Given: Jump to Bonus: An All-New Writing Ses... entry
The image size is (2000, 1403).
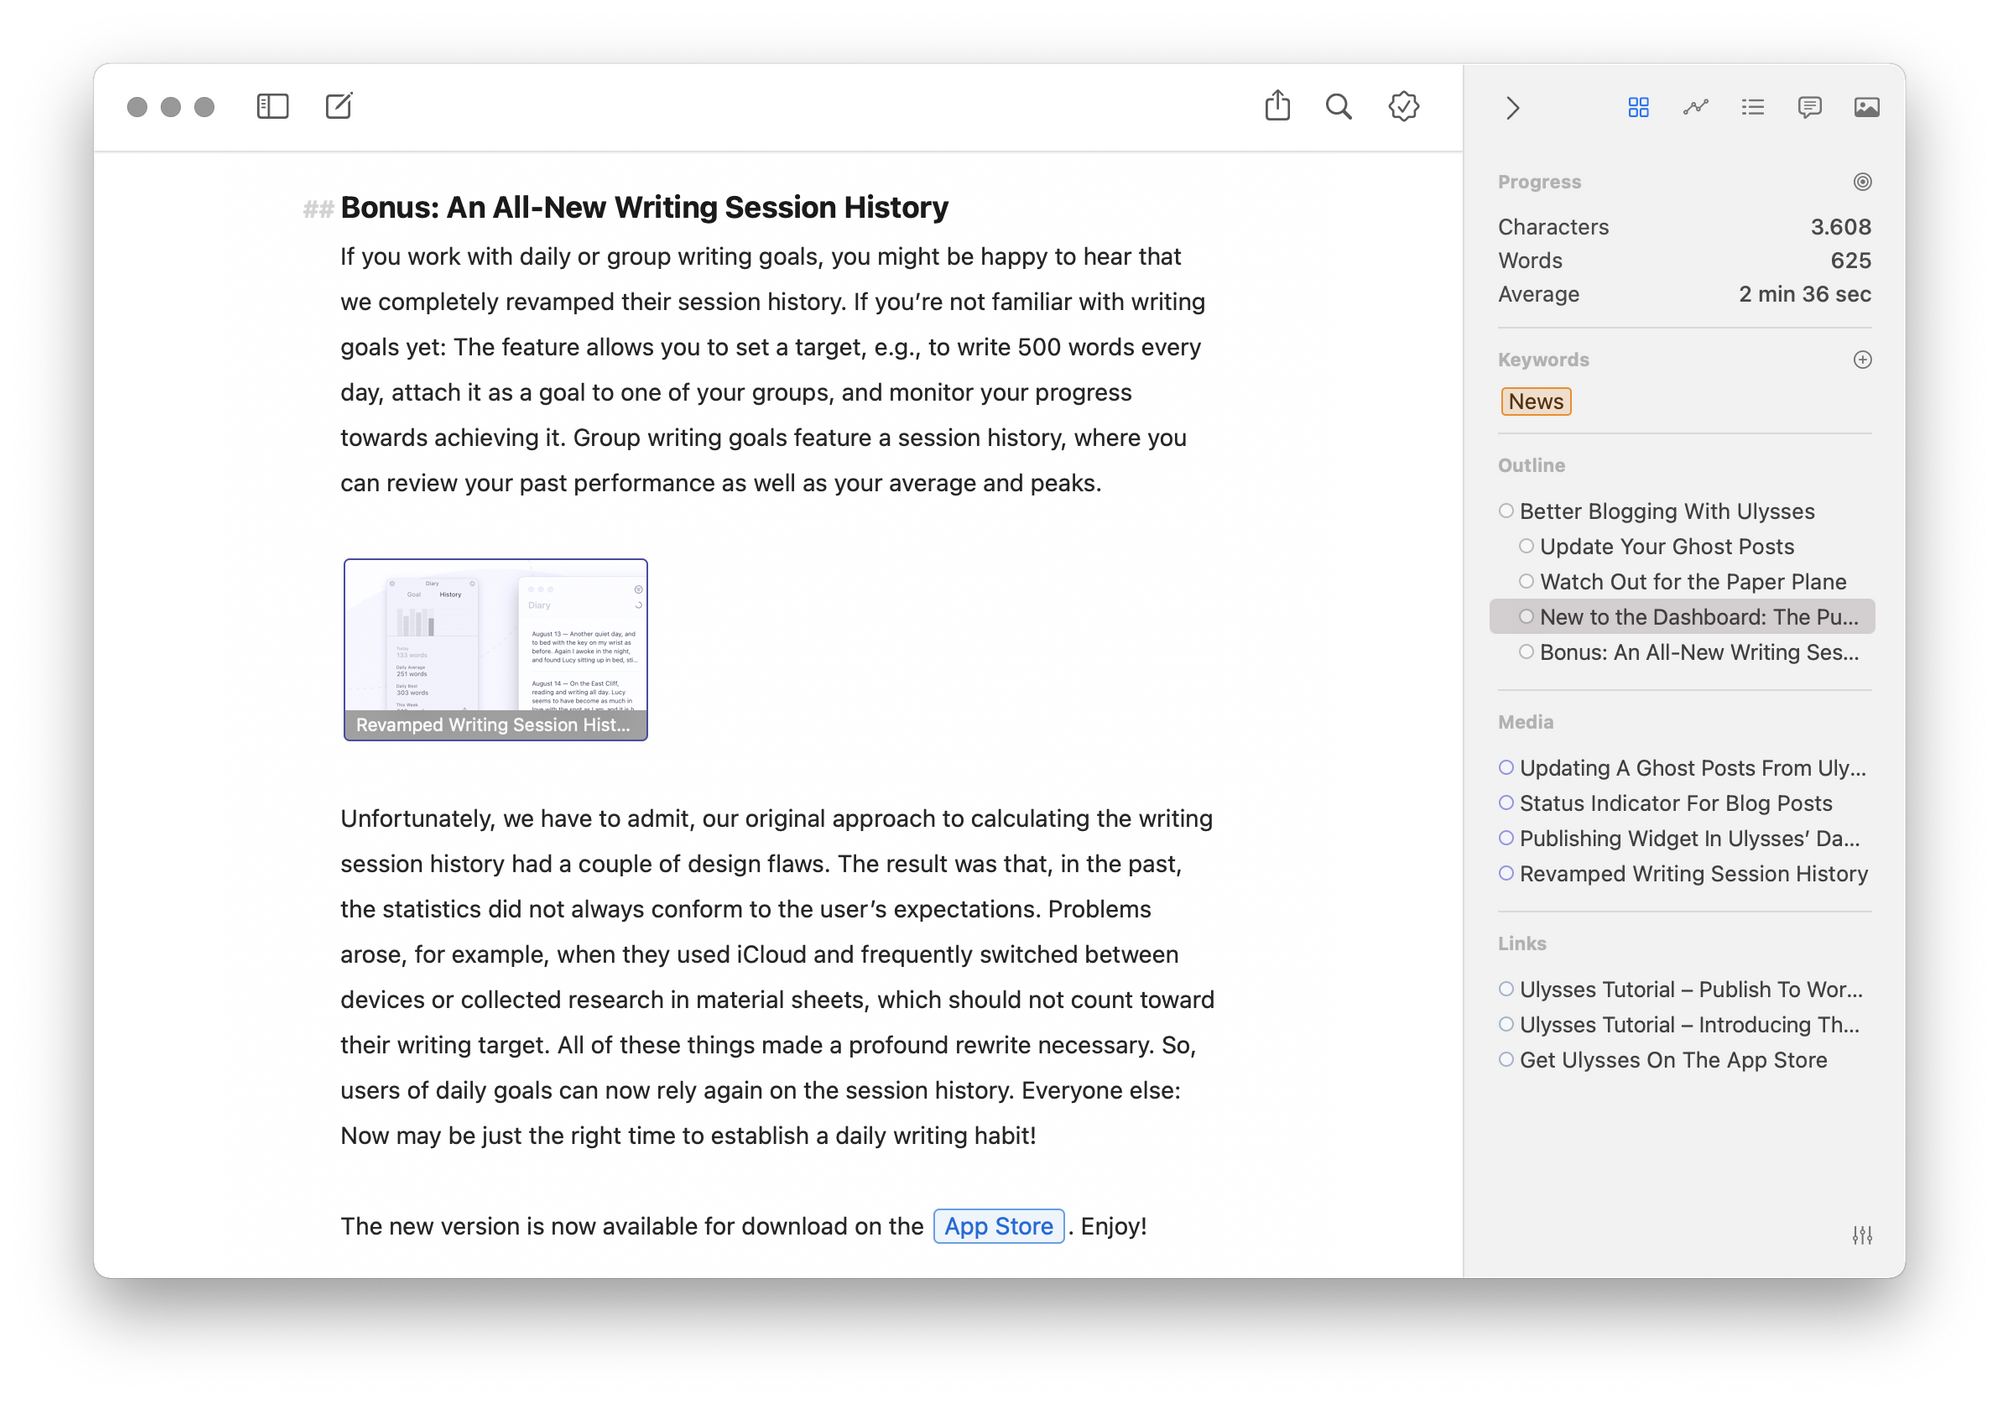Looking at the screenshot, I should [x=1698, y=652].
